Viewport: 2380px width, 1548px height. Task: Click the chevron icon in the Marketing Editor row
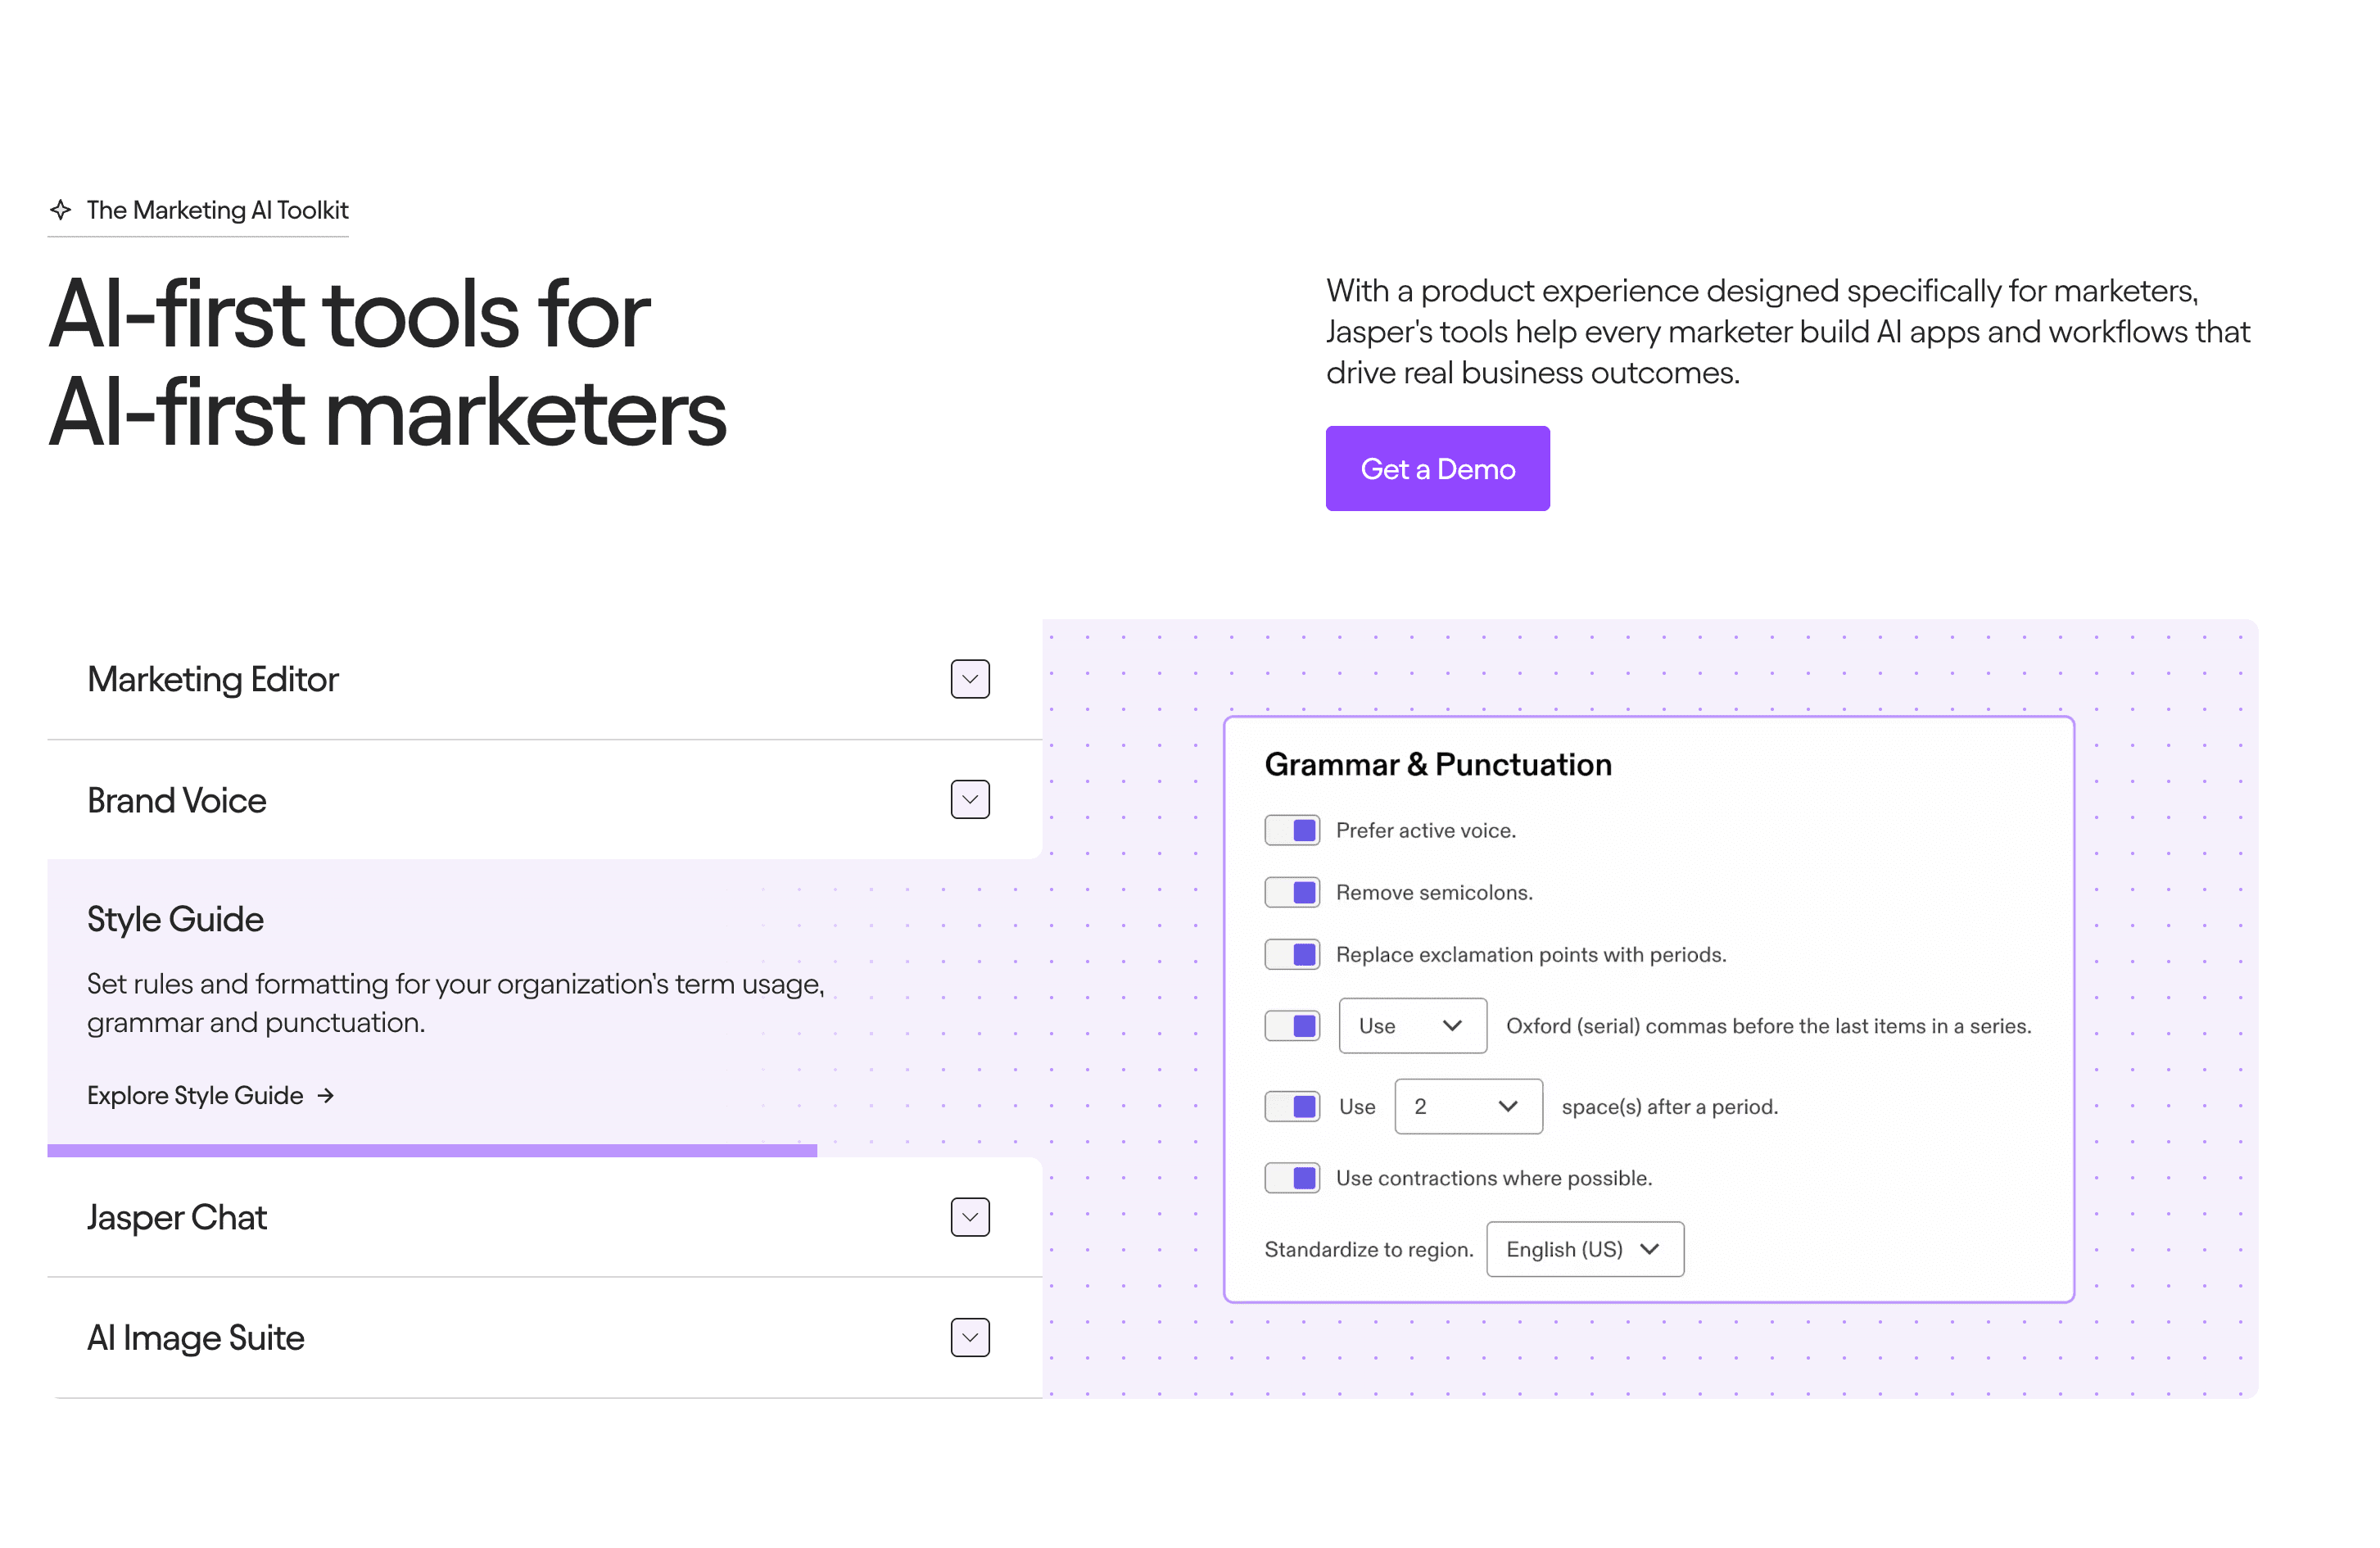click(x=969, y=679)
